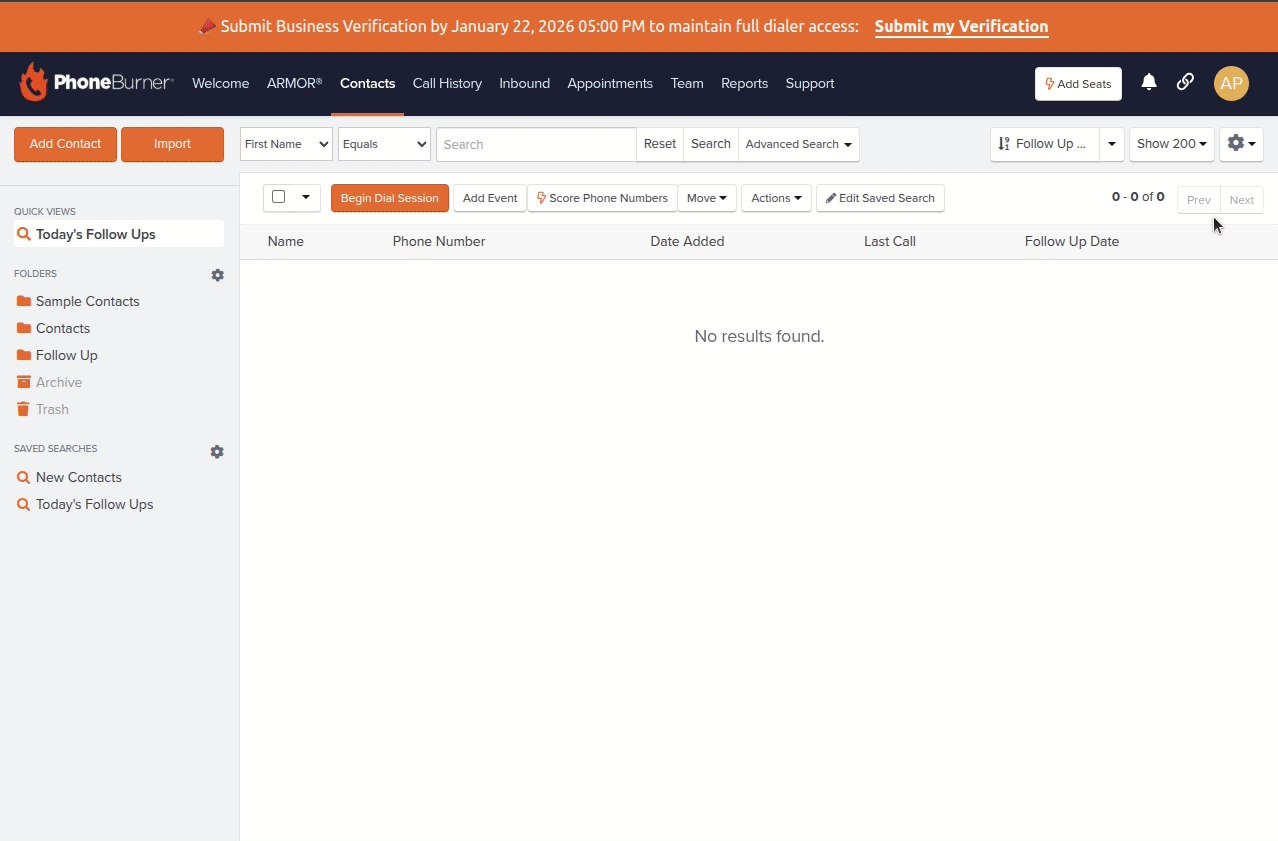Sort by Last Call column header
The height and width of the screenshot is (841, 1278).
pos(890,241)
